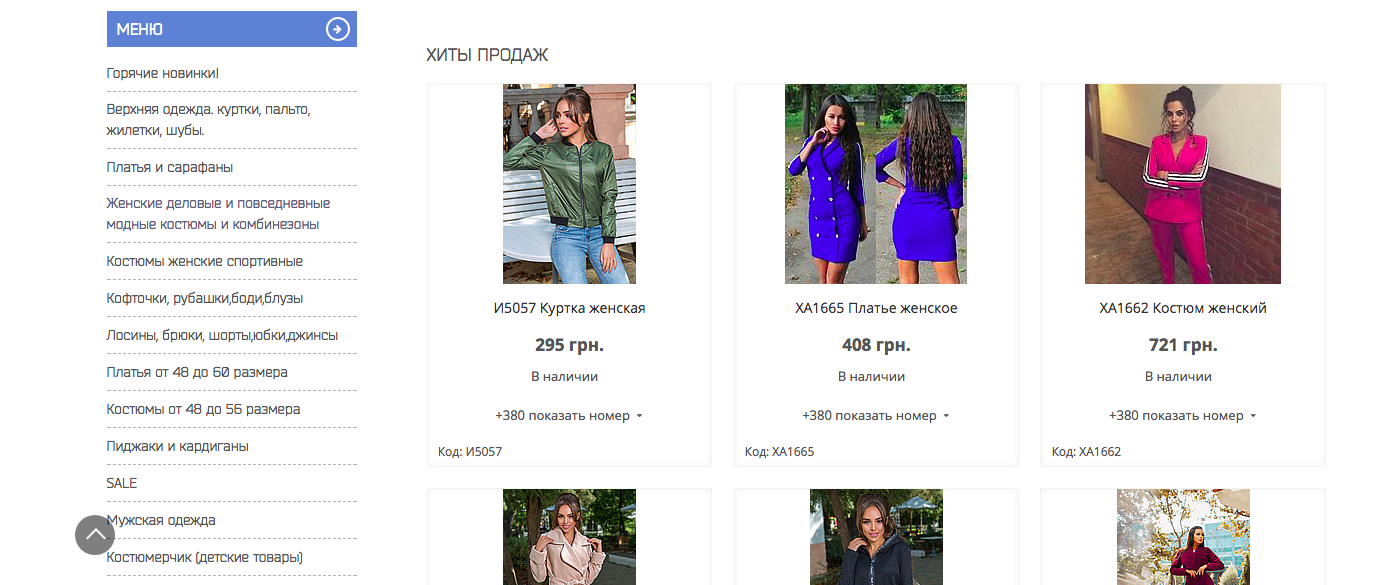Show phone number under ХА1665 Платье женское

point(875,416)
